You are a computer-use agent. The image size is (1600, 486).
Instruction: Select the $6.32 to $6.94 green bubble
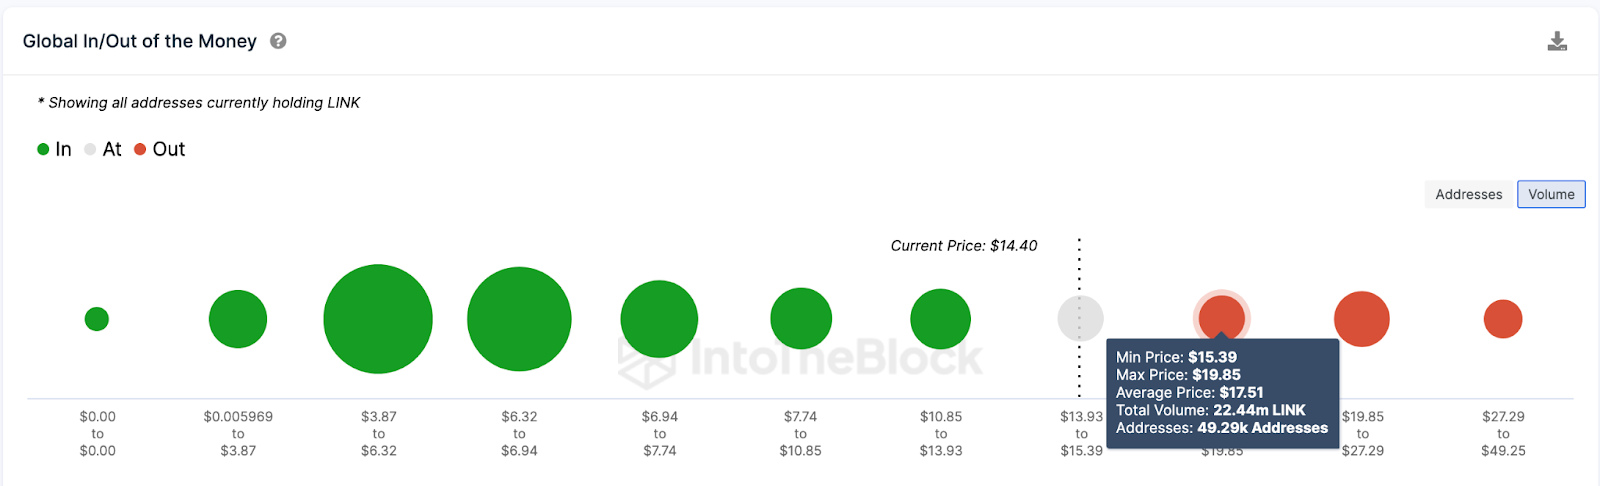click(x=519, y=319)
